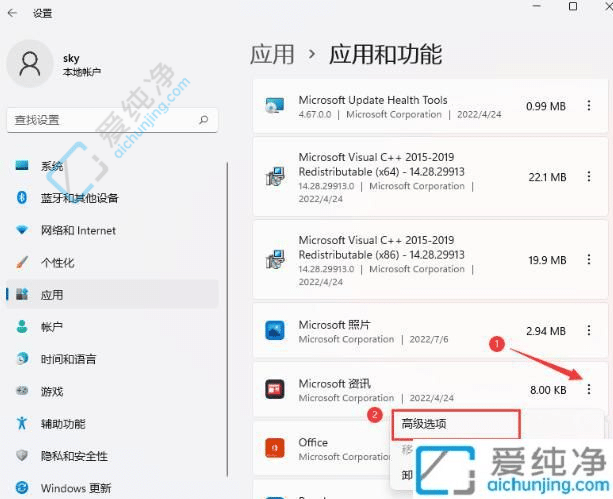Screen dimensions: 613x499
Task: Open more options for Microsoft 资讯
Action: click(x=589, y=389)
